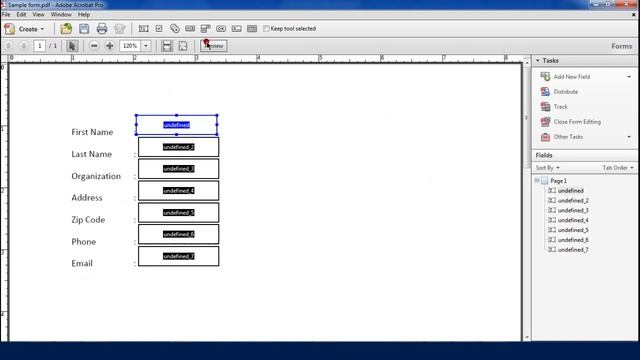Click the Forms panel label
The width and height of the screenshot is (640, 360).
coord(621,46)
